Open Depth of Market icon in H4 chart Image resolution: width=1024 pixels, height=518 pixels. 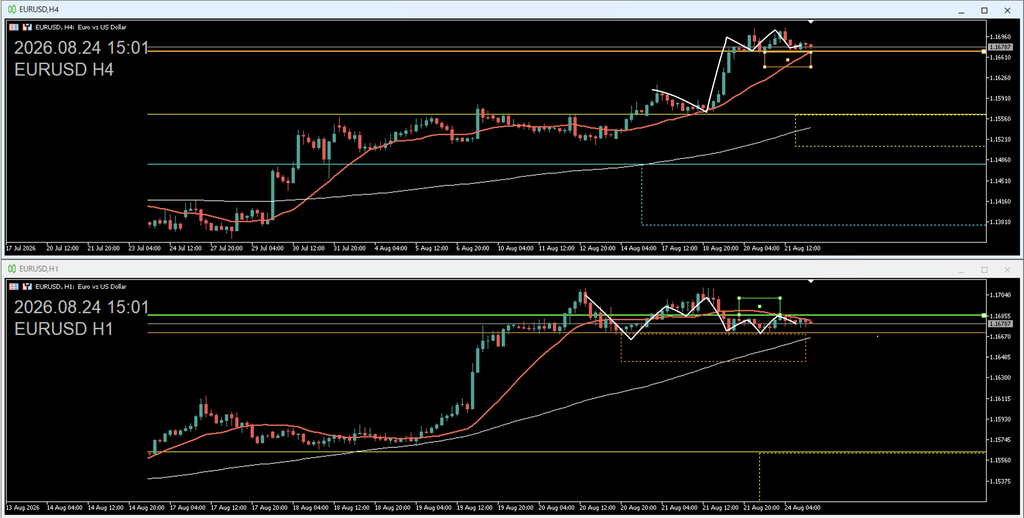click(x=27, y=27)
